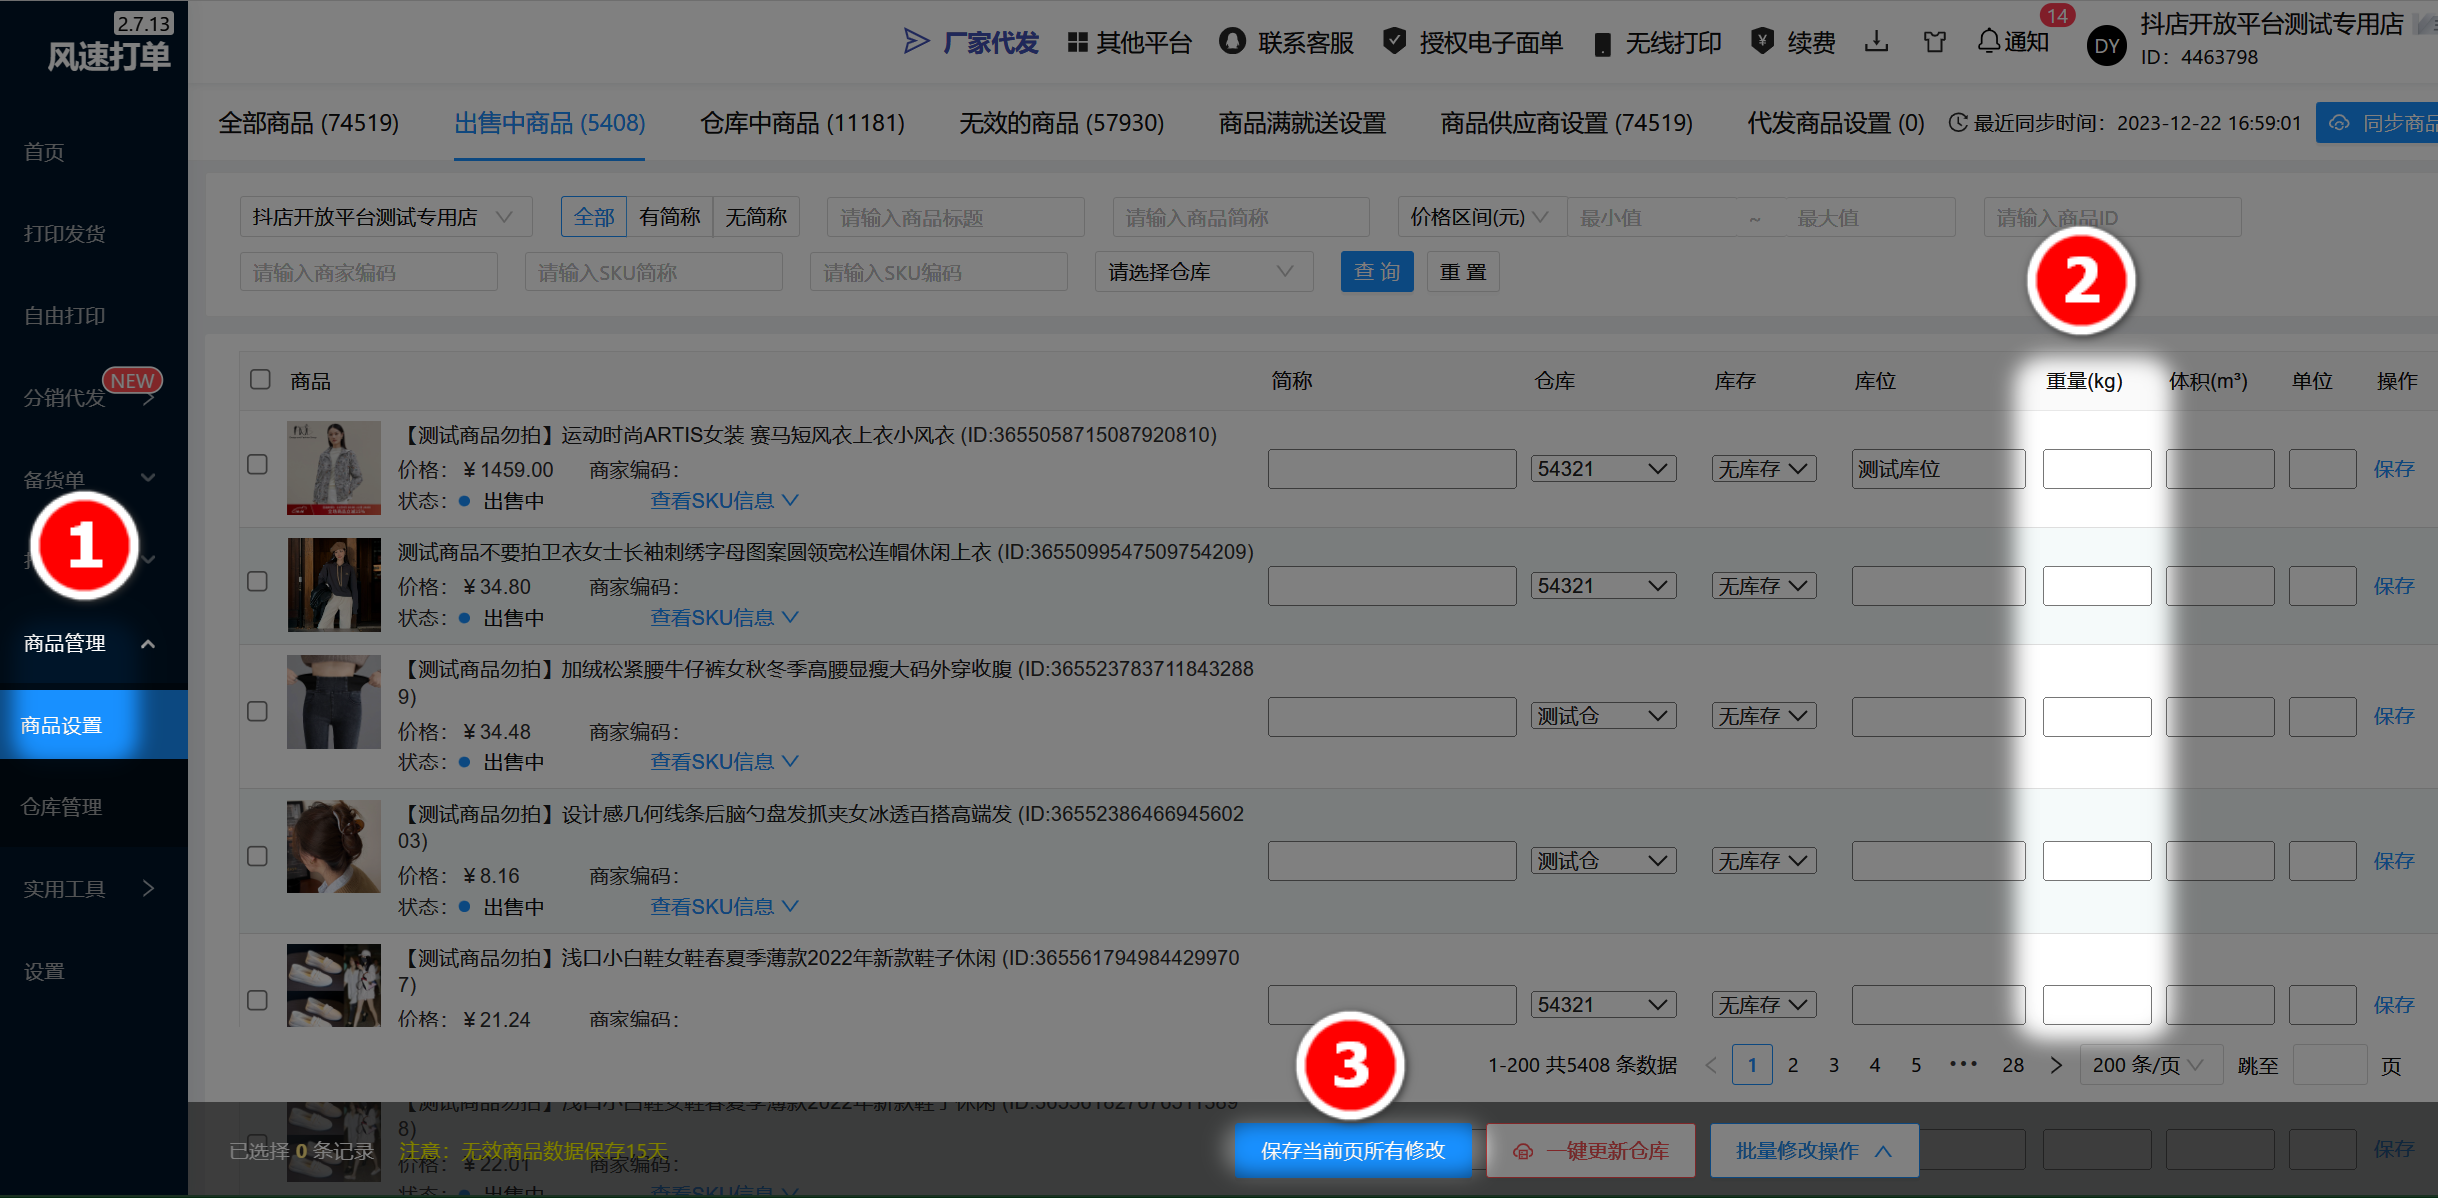Open the 牛仔裤 product thumbnail
The image size is (2438, 1198).
point(334,702)
